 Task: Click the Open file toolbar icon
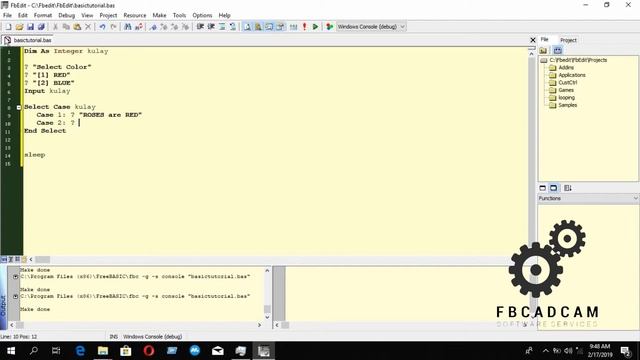point(19,27)
